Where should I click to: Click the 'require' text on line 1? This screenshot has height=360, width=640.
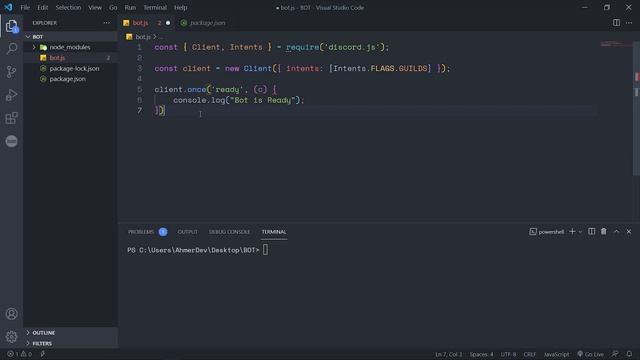(x=302, y=47)
